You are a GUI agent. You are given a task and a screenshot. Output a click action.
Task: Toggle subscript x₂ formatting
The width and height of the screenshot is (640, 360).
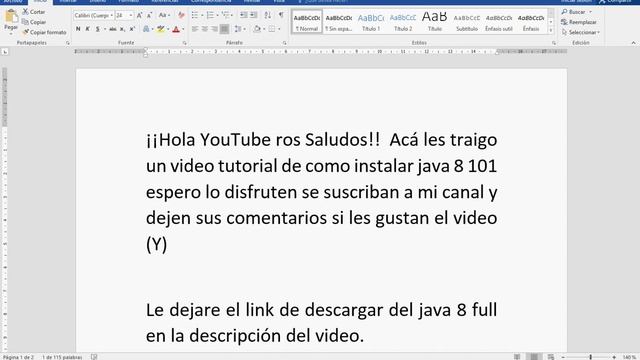(x=122, y=29)
